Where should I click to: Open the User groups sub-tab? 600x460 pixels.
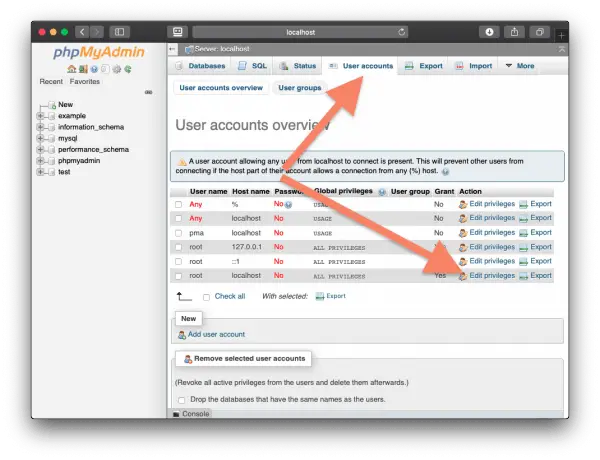[300, 88]
